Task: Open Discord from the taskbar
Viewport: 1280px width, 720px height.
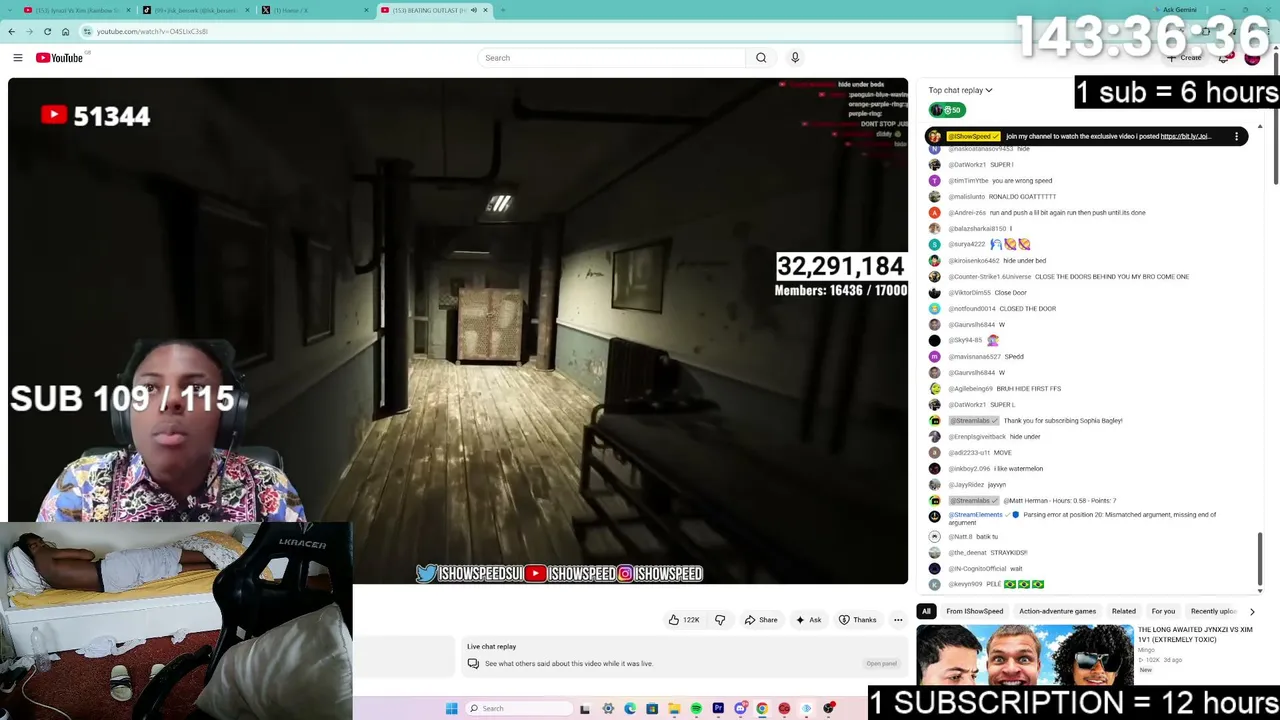Action: click(x=740, y=708)
